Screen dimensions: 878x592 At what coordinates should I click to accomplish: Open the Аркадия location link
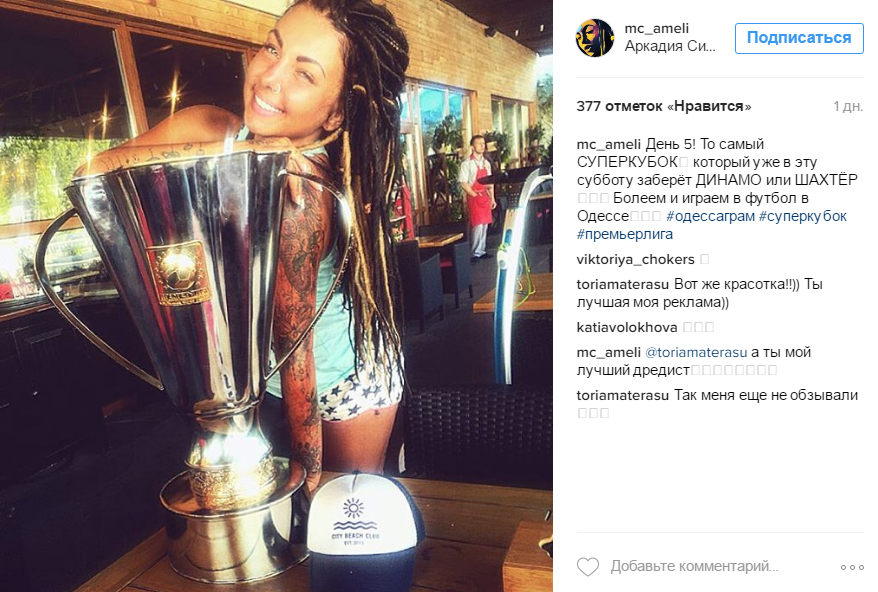pyautogui.click(x=670, y=46)
